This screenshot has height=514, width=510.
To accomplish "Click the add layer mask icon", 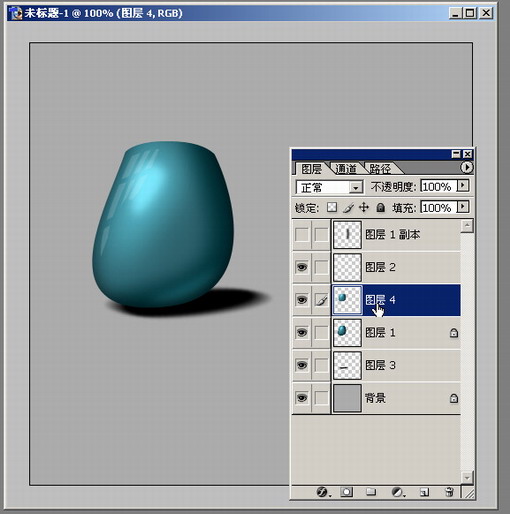I will 346,492.
